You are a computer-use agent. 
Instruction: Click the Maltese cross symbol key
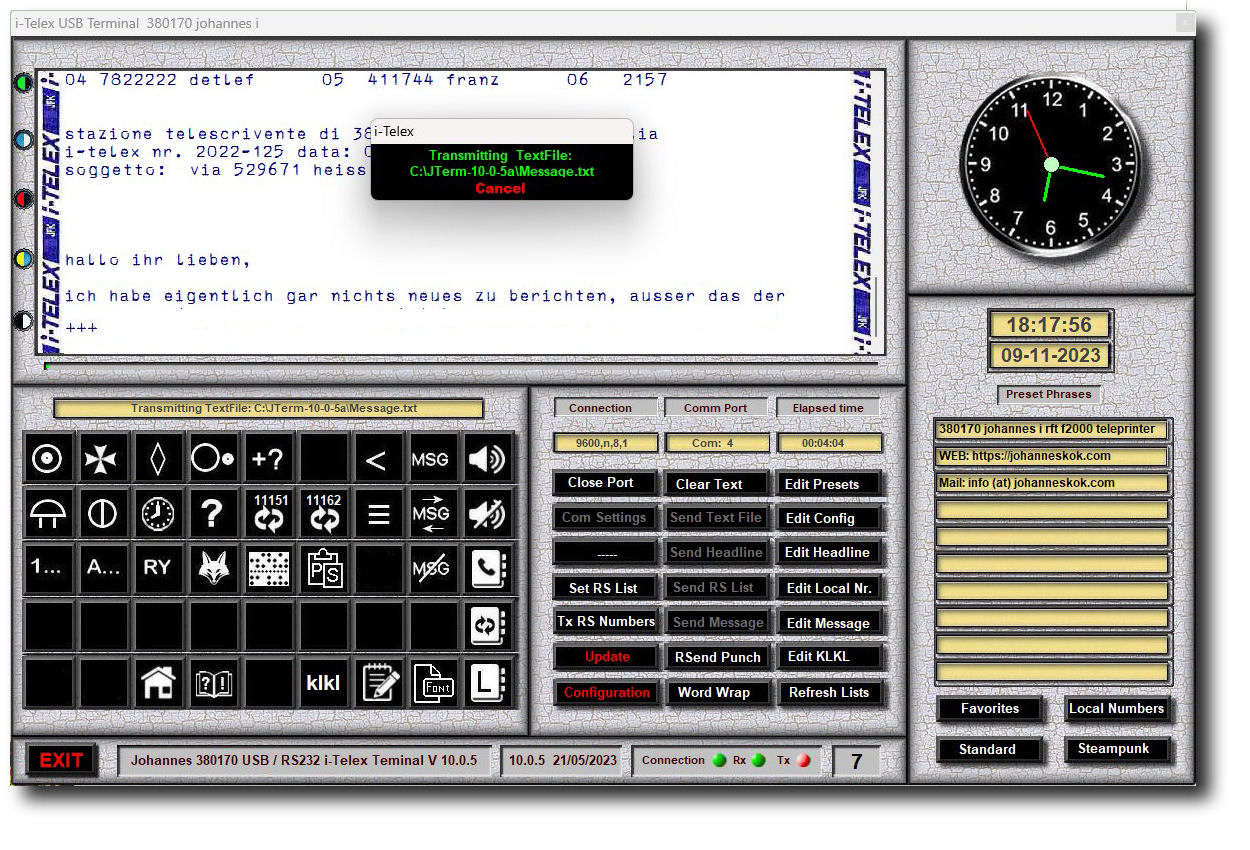[103, 459]
